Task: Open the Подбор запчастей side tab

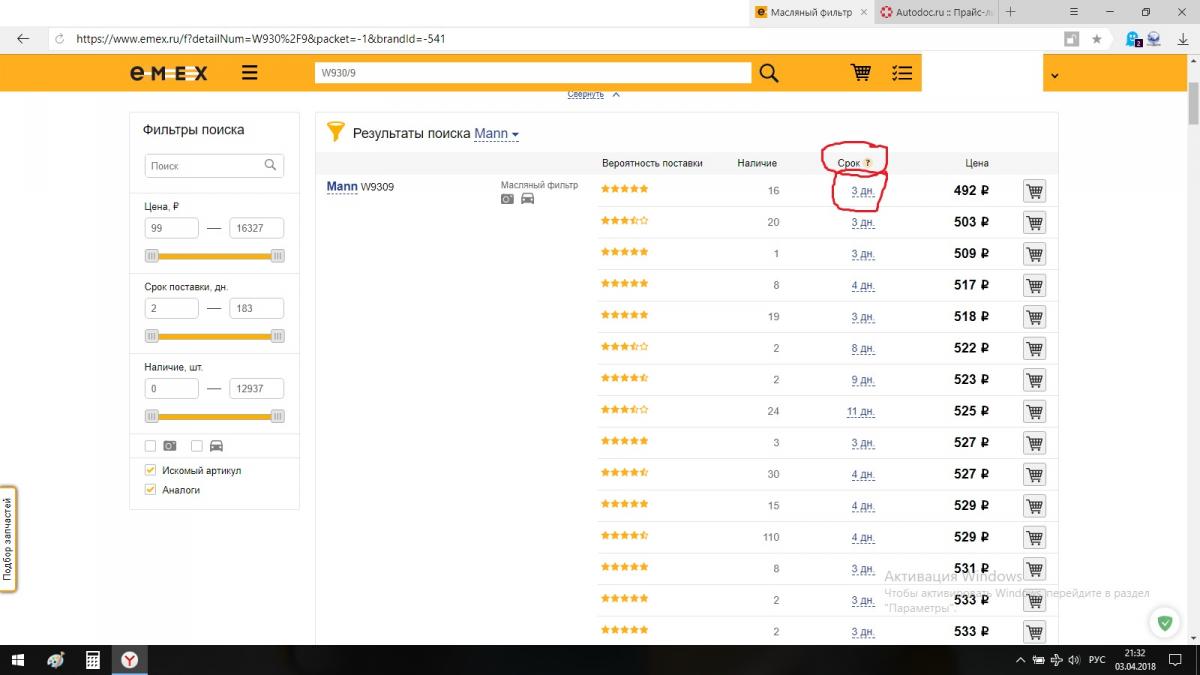Action: (x=8, y=540)
